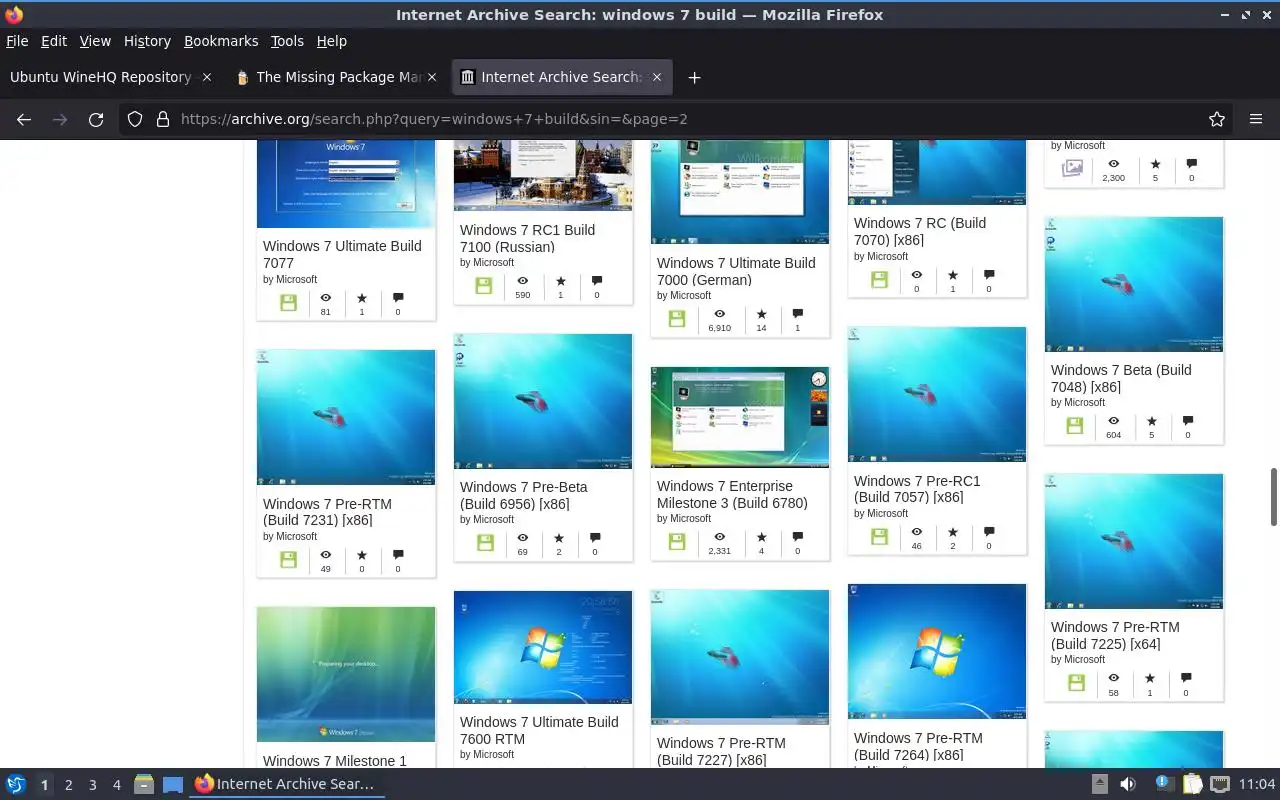Click reviews icon for Windows 7 RC1 Build 7100 (Russian)
The image size is (1280, 800).
click(x=597, y=281)
